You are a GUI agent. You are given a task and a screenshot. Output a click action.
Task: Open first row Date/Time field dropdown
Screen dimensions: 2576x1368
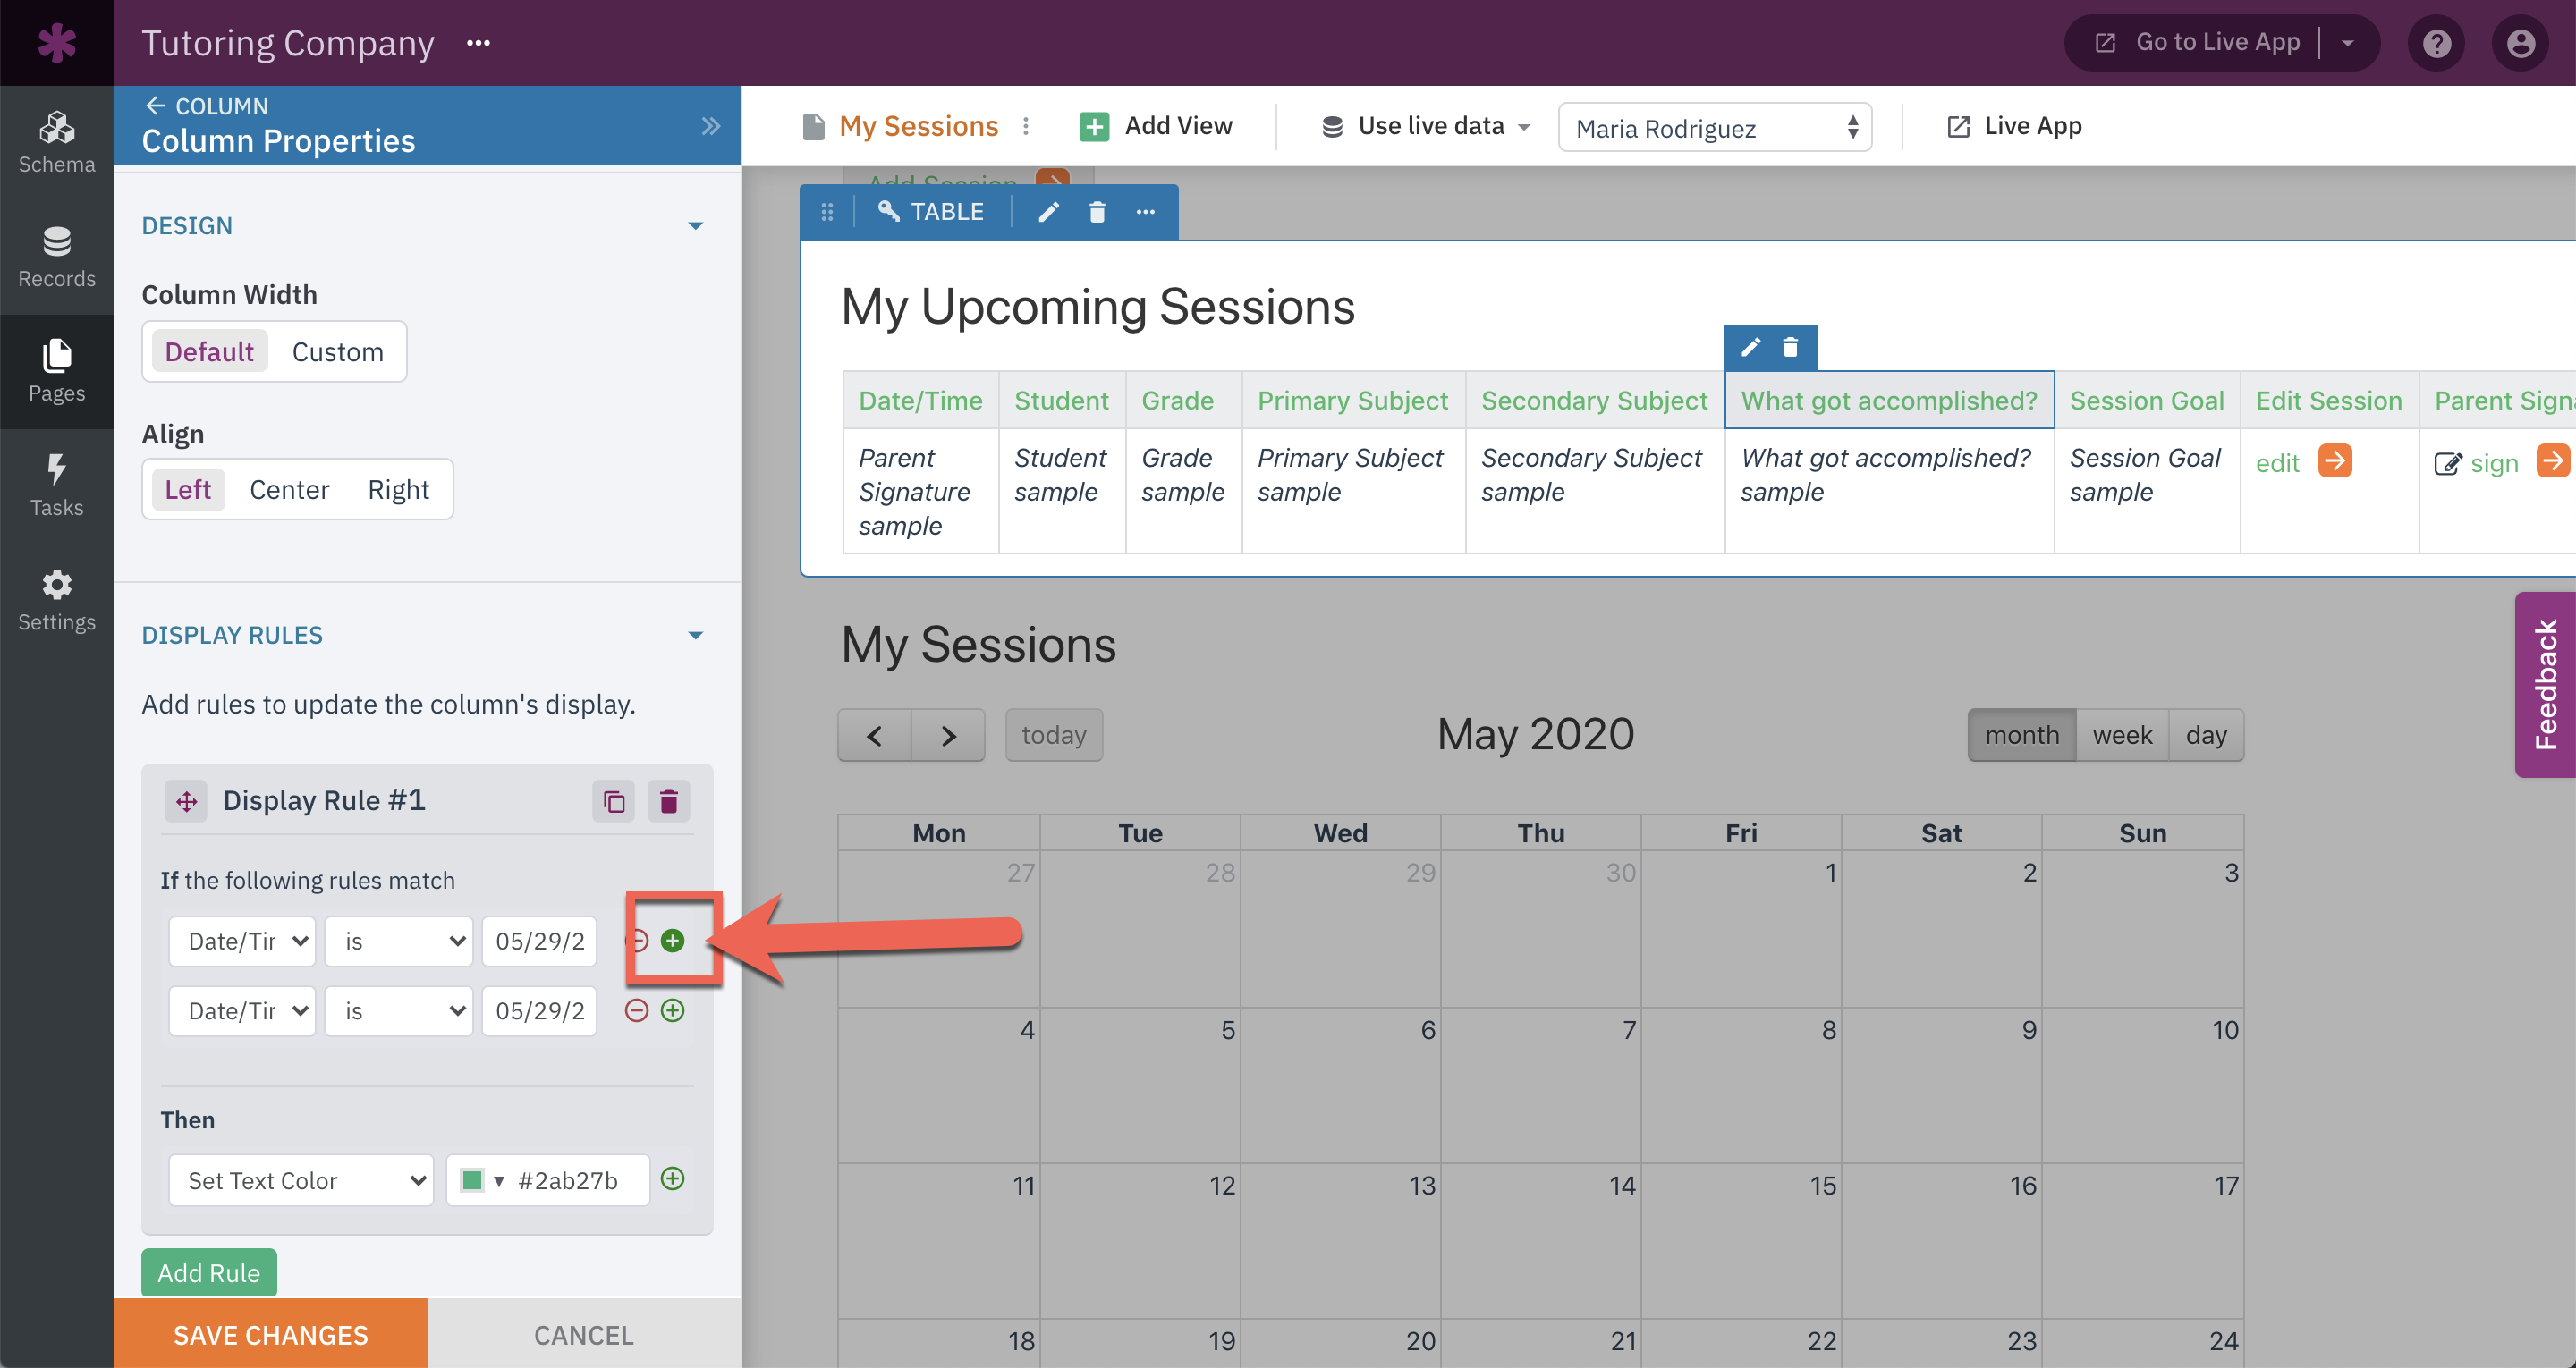(242, 941)
